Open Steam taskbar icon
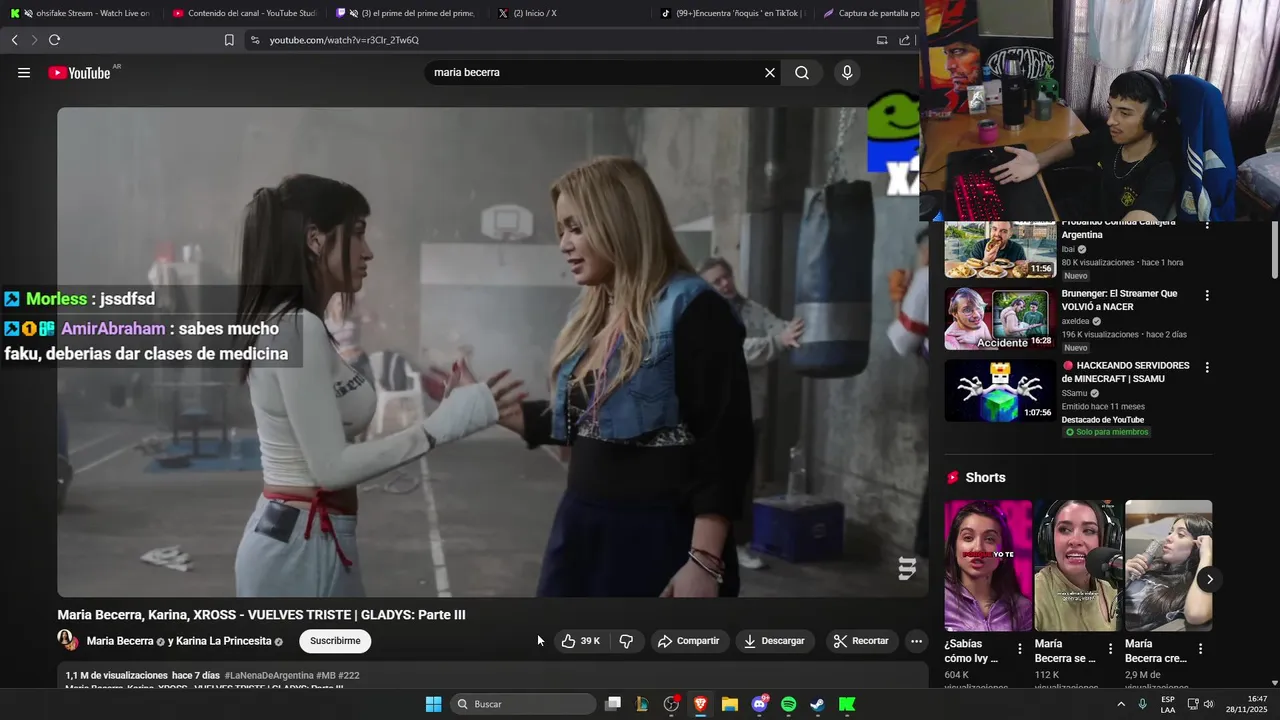The image size is (1280, 720). (817, 704)
